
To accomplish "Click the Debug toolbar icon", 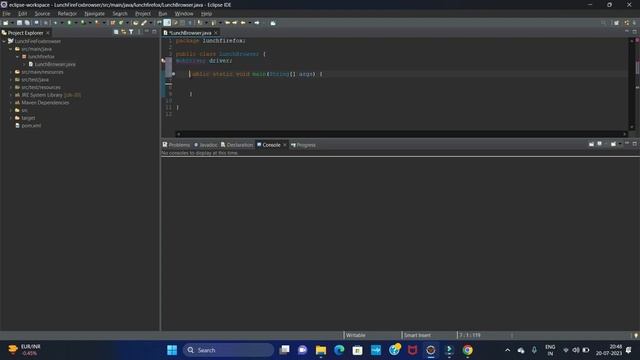I will pos(56,23).
